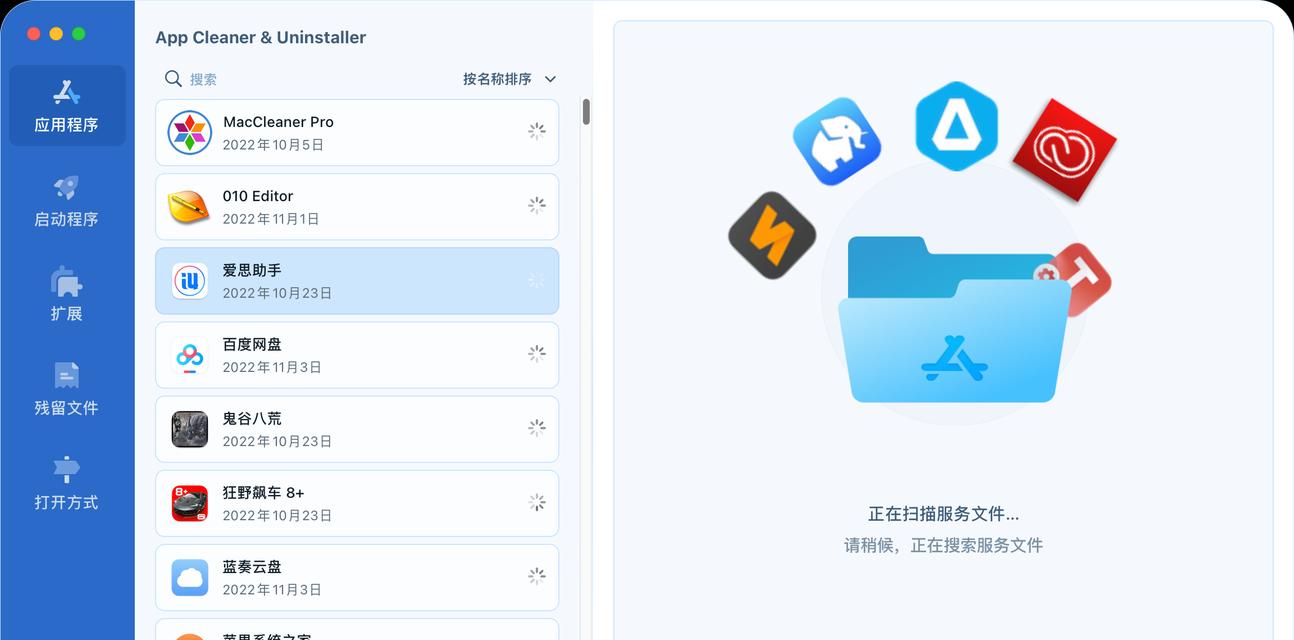Screen dimensions: 1294x640
Task: Click the blue elephant app icon
Action: tap(837, 142)
